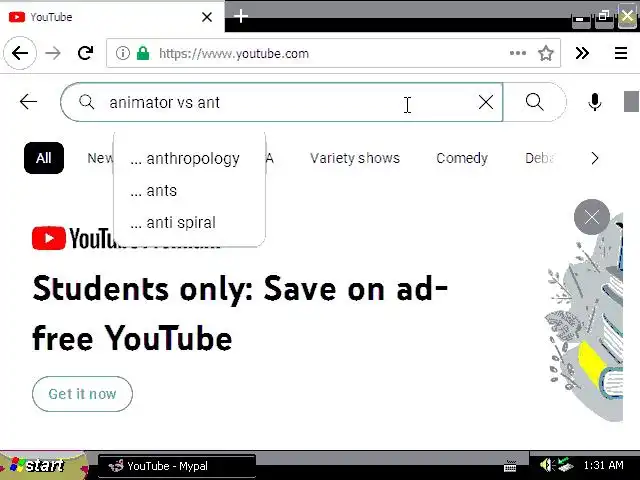The width and height of the screenshot is (640, 480).
Task: Choose the anti spiral search suggestion
Action: [x=189, y=222]
